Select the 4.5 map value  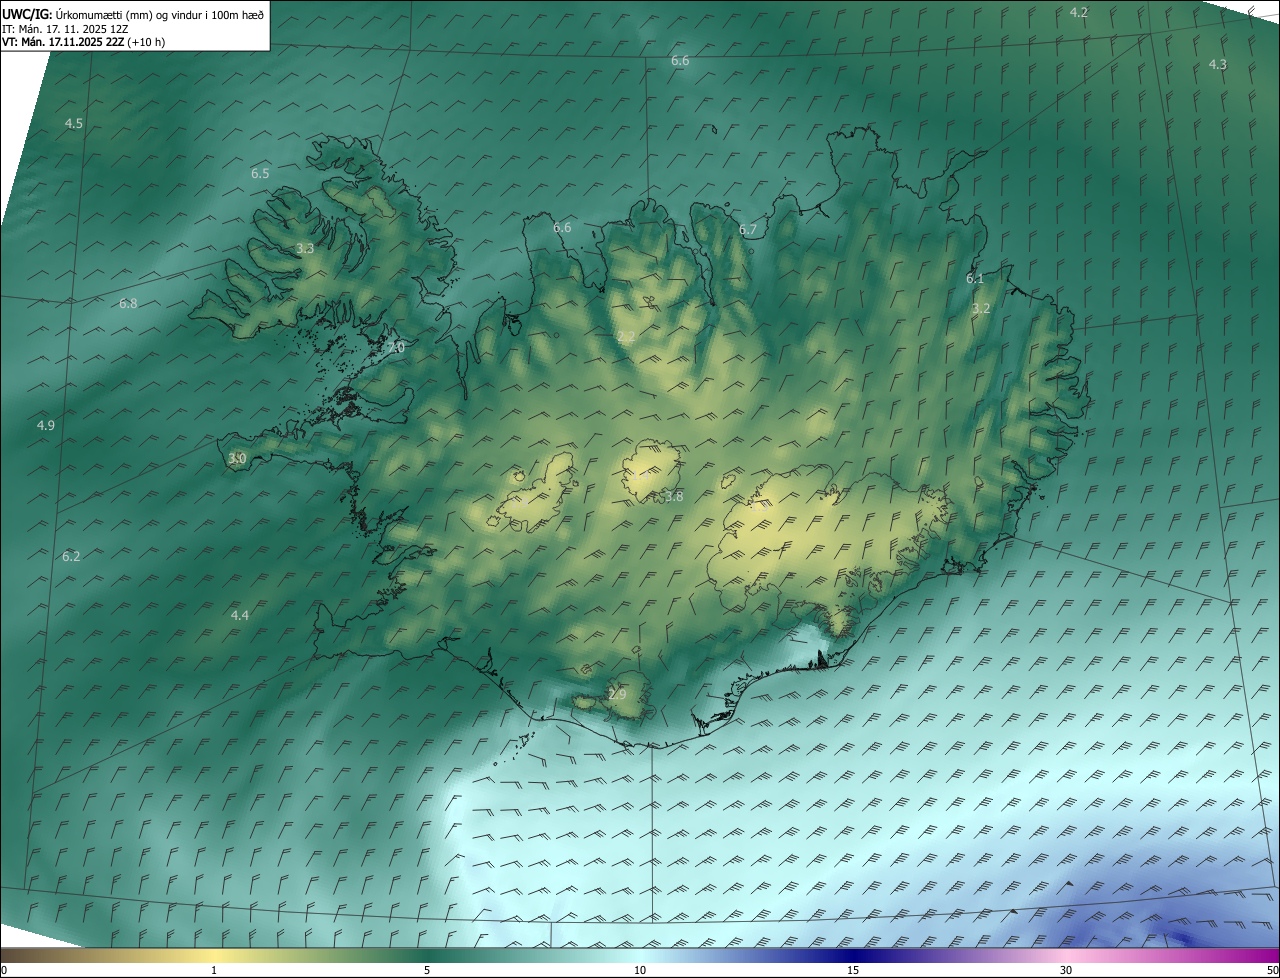point(74,123)
